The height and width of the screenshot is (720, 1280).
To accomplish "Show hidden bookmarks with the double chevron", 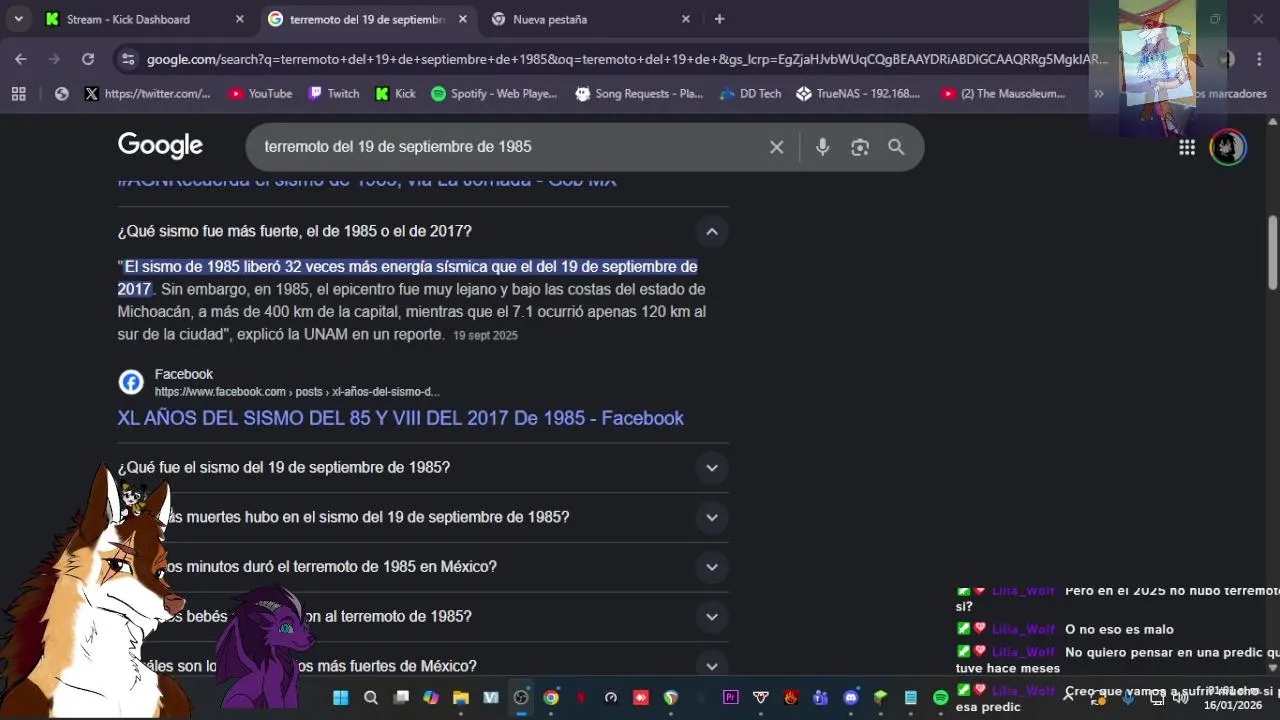I will pyautogui.click(x=1099, y=93).
